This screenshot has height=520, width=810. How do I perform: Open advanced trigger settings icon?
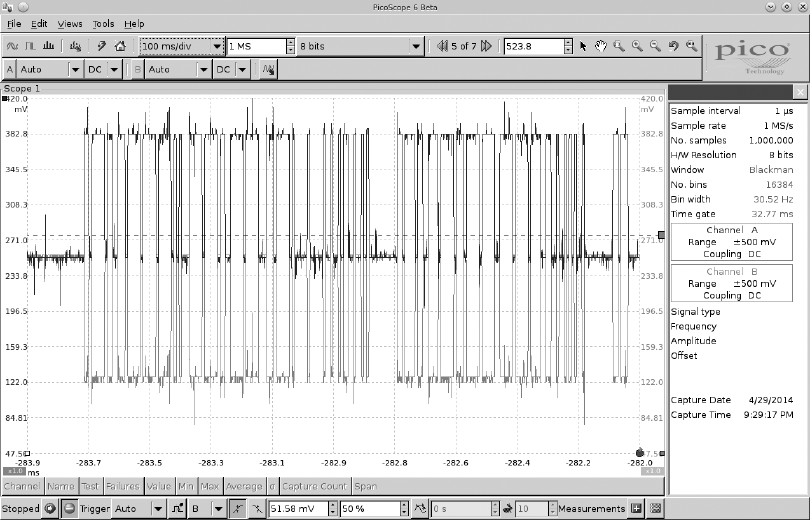[177, 509]
